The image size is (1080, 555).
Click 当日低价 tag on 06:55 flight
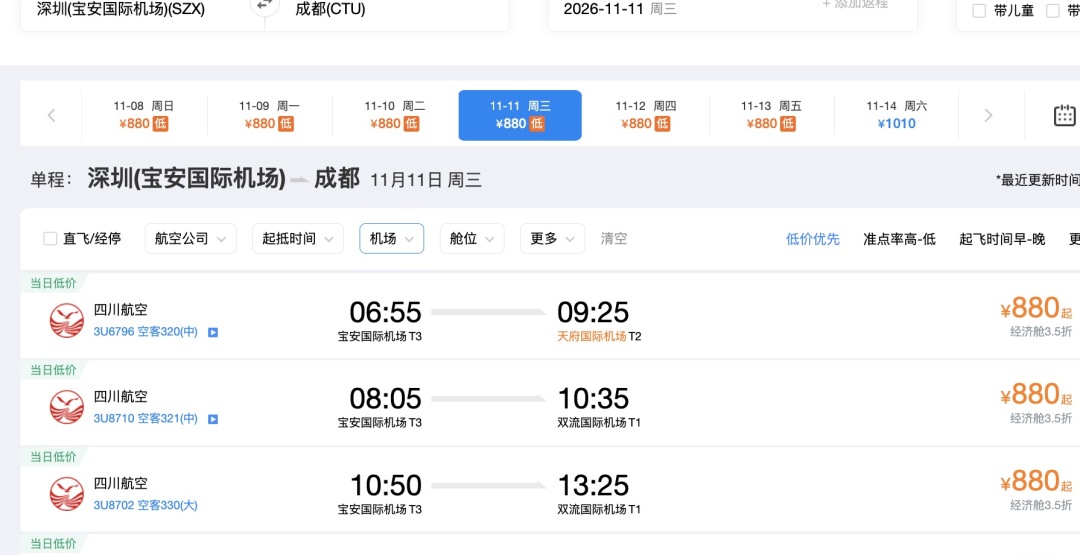[53, 283]
